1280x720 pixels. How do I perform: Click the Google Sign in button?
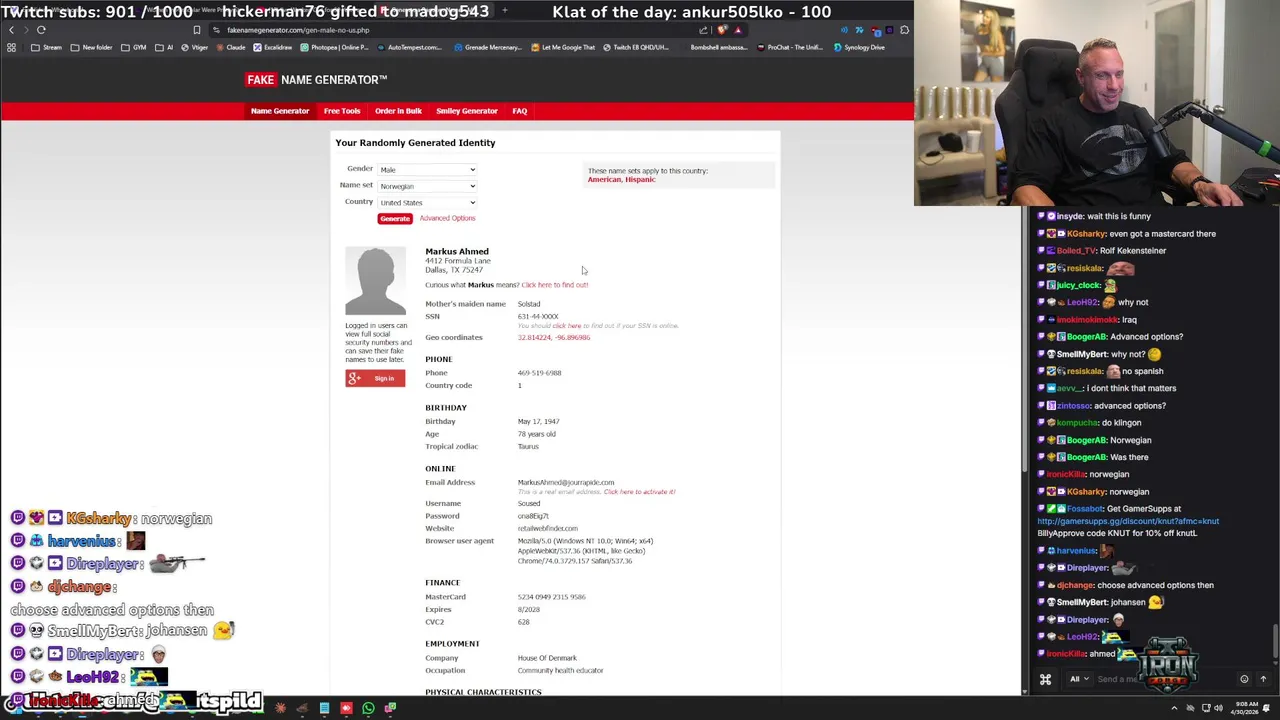[375, 378]
